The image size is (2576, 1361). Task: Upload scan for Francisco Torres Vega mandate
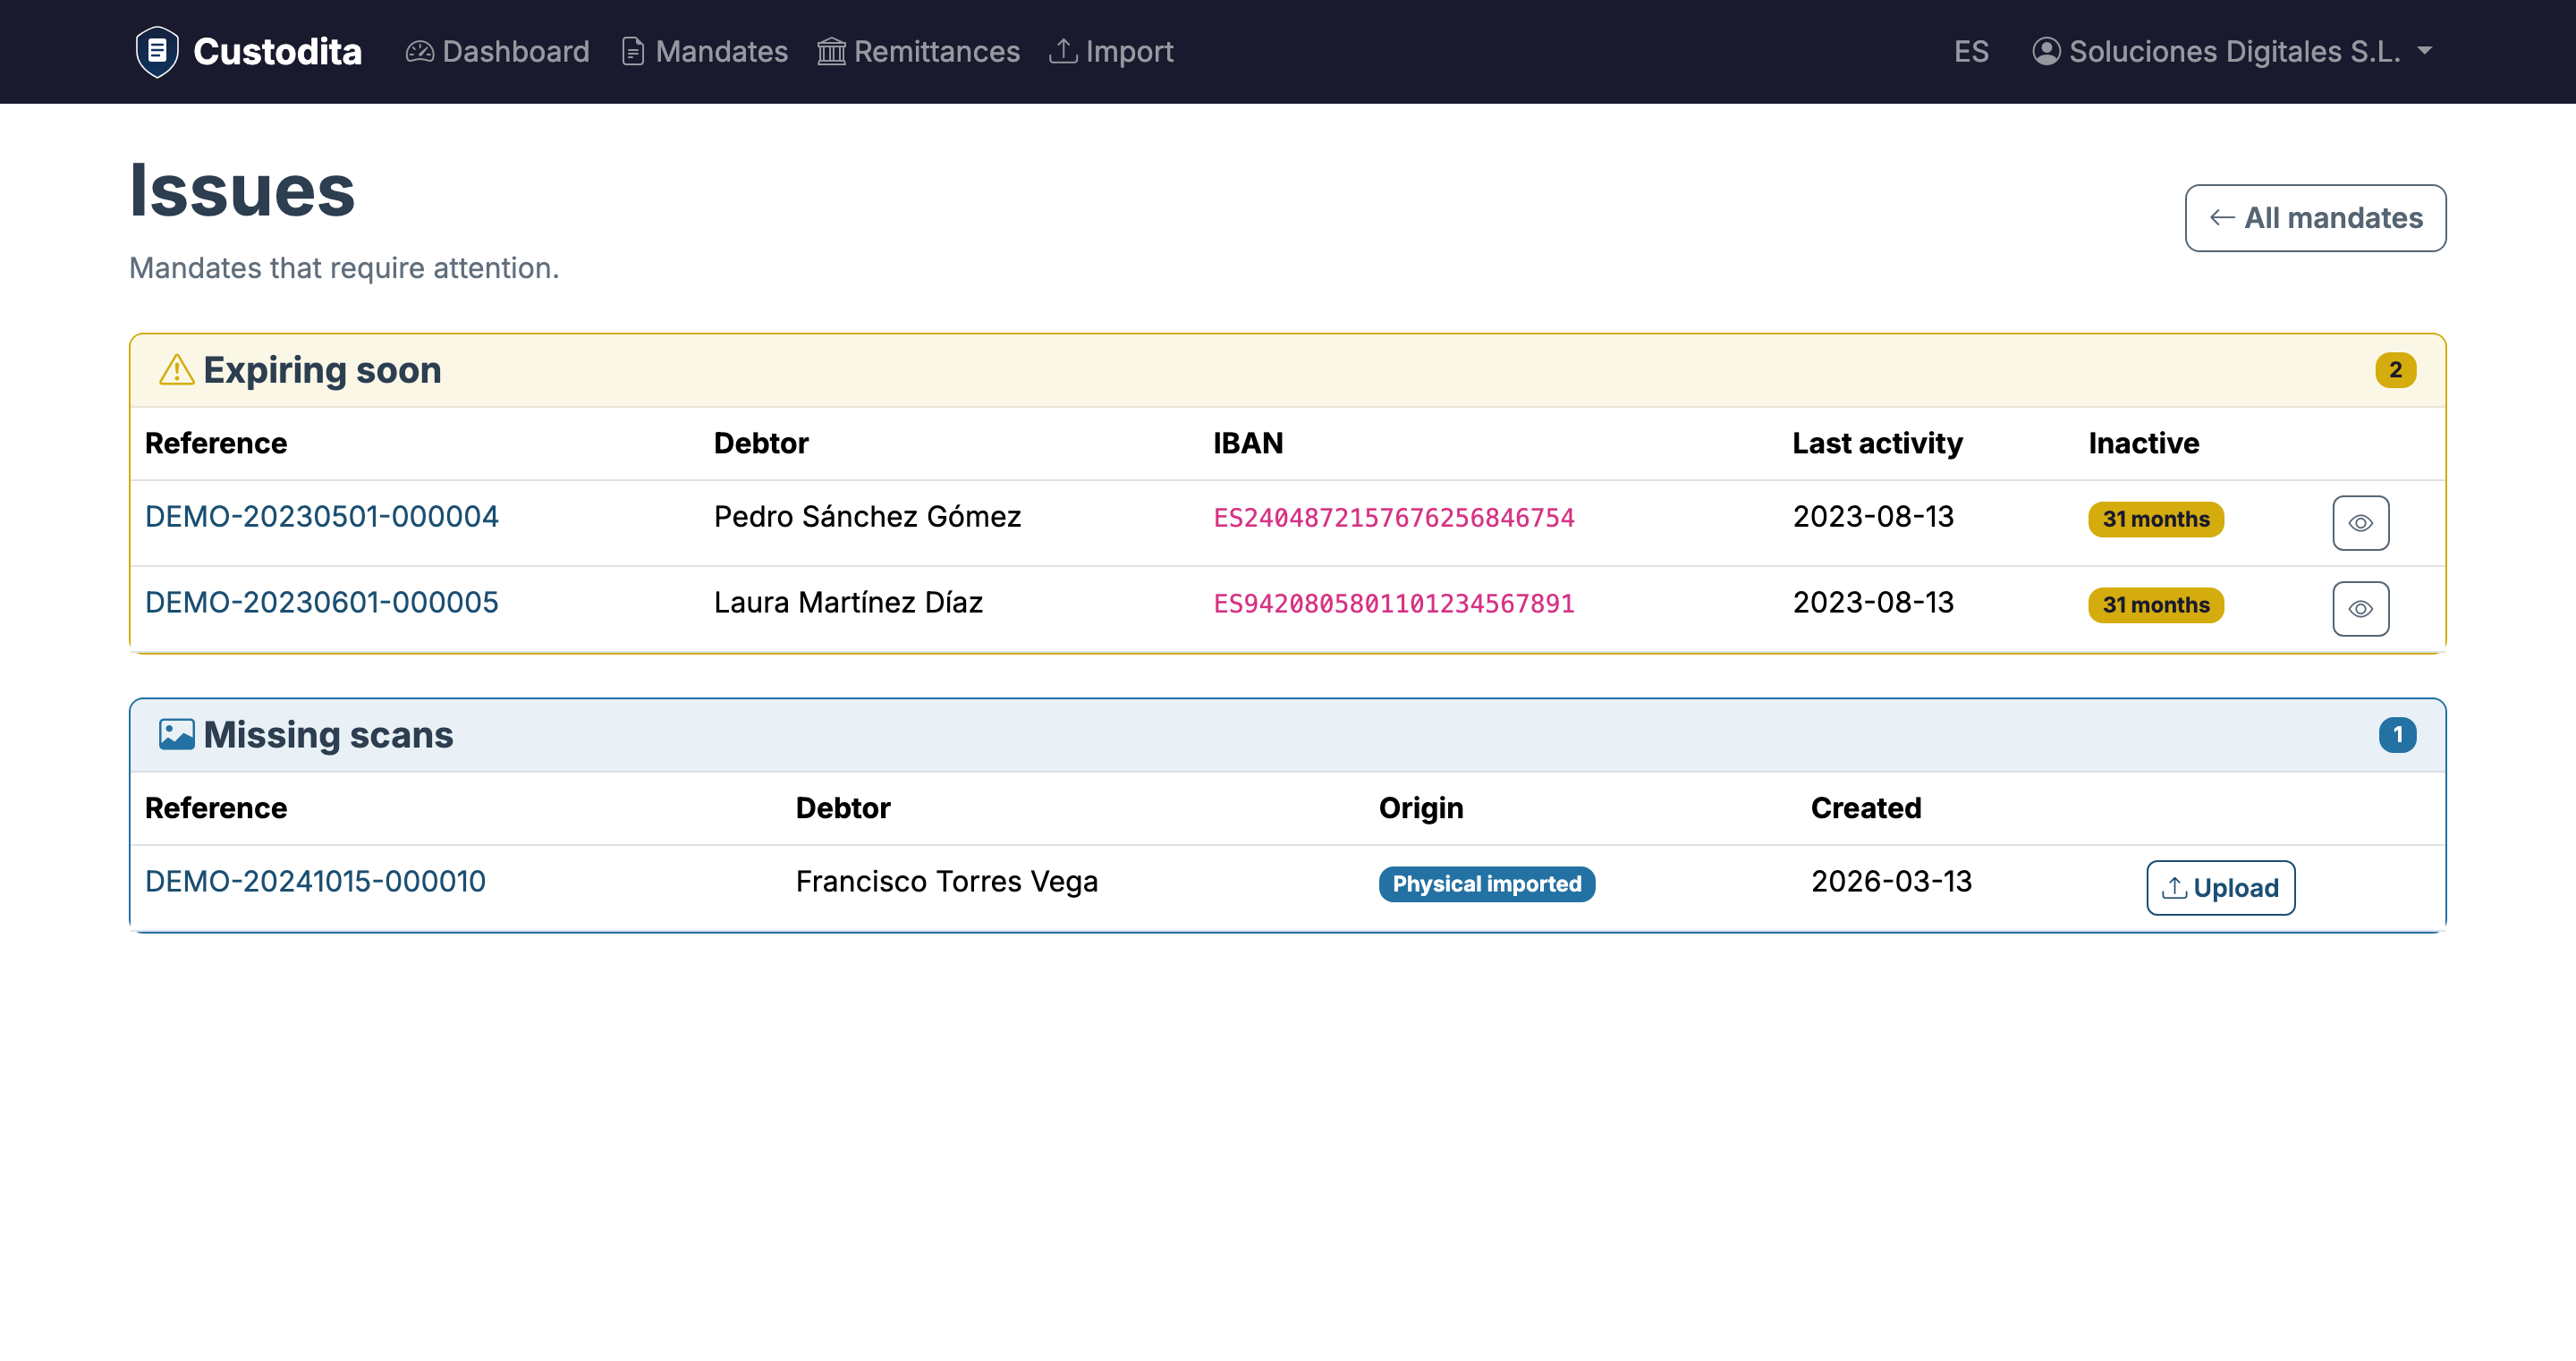click(2220, 887)
